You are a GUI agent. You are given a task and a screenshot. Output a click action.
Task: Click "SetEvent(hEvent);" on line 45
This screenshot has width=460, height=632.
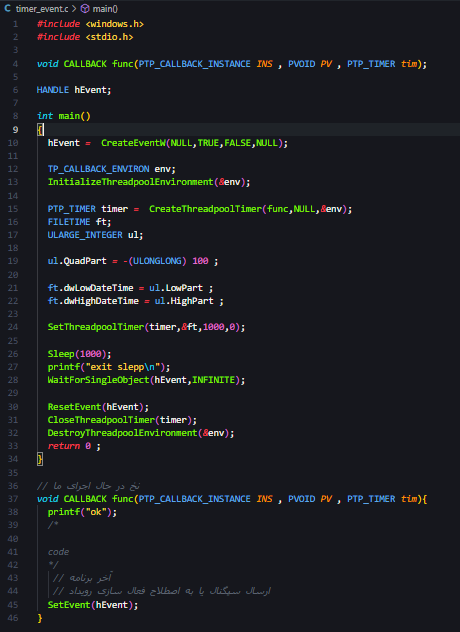click(x=93, y=605)
